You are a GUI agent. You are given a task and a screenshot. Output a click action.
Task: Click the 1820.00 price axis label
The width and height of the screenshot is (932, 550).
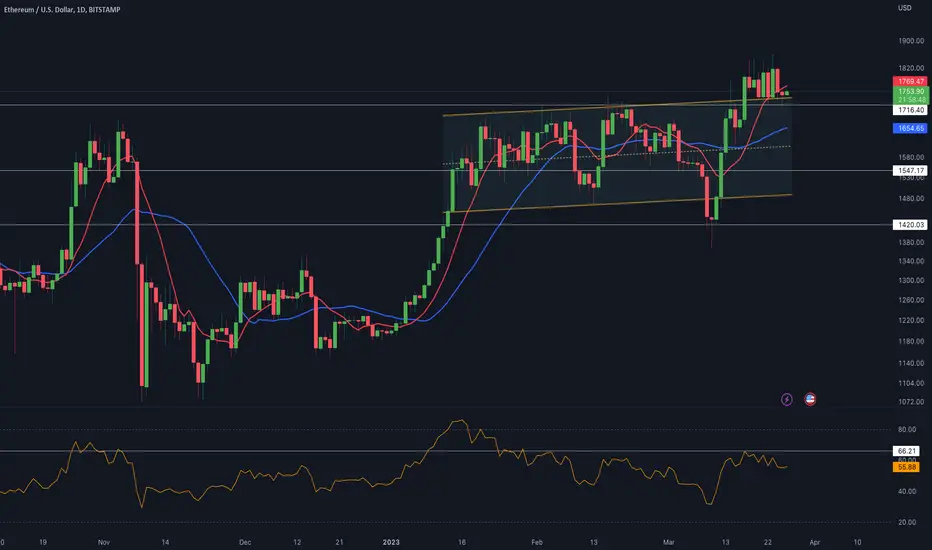pos(911,68)
